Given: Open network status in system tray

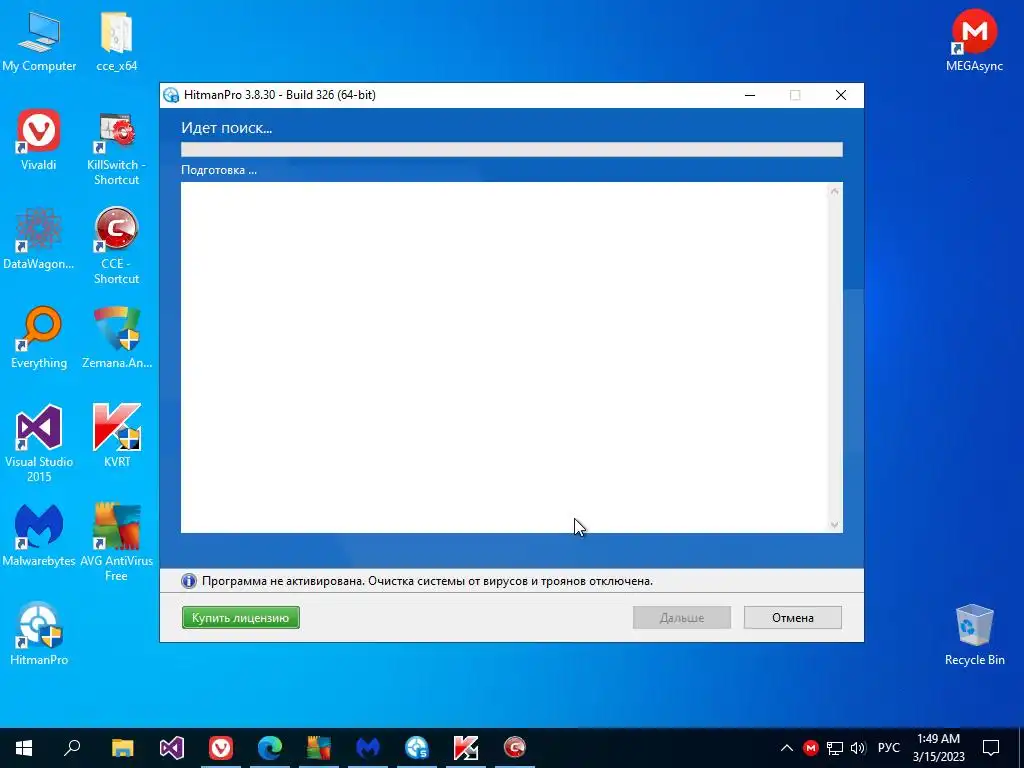Looking at the screenshot, I should pos(834,748).
